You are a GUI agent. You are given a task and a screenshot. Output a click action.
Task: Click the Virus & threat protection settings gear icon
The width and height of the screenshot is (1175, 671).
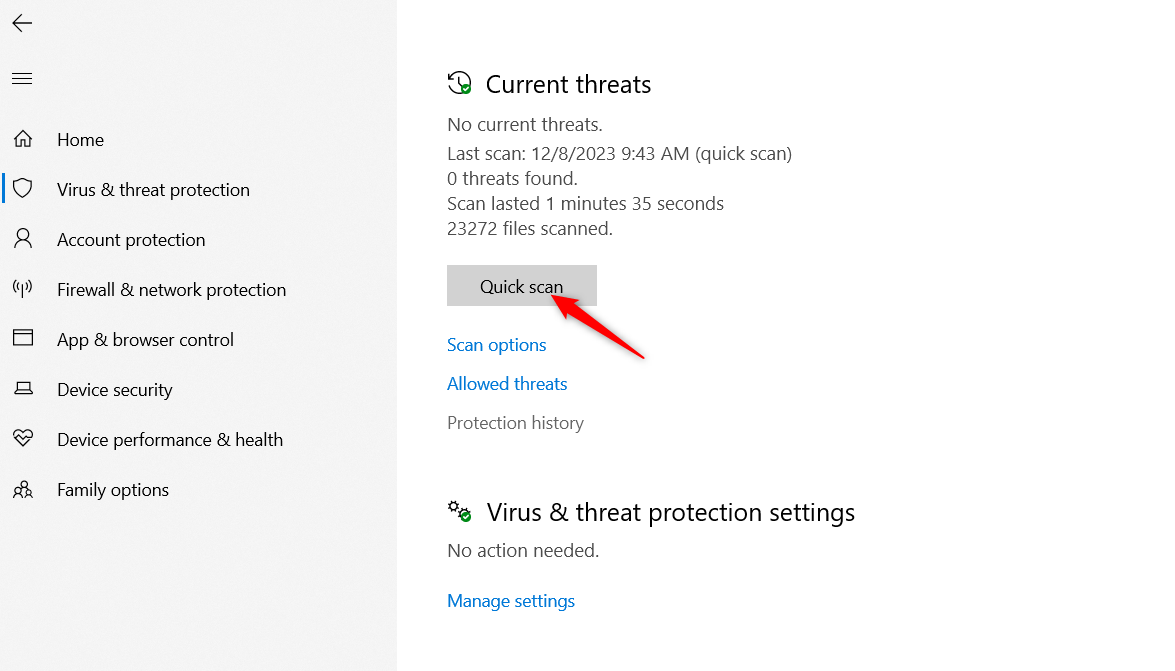460,511
